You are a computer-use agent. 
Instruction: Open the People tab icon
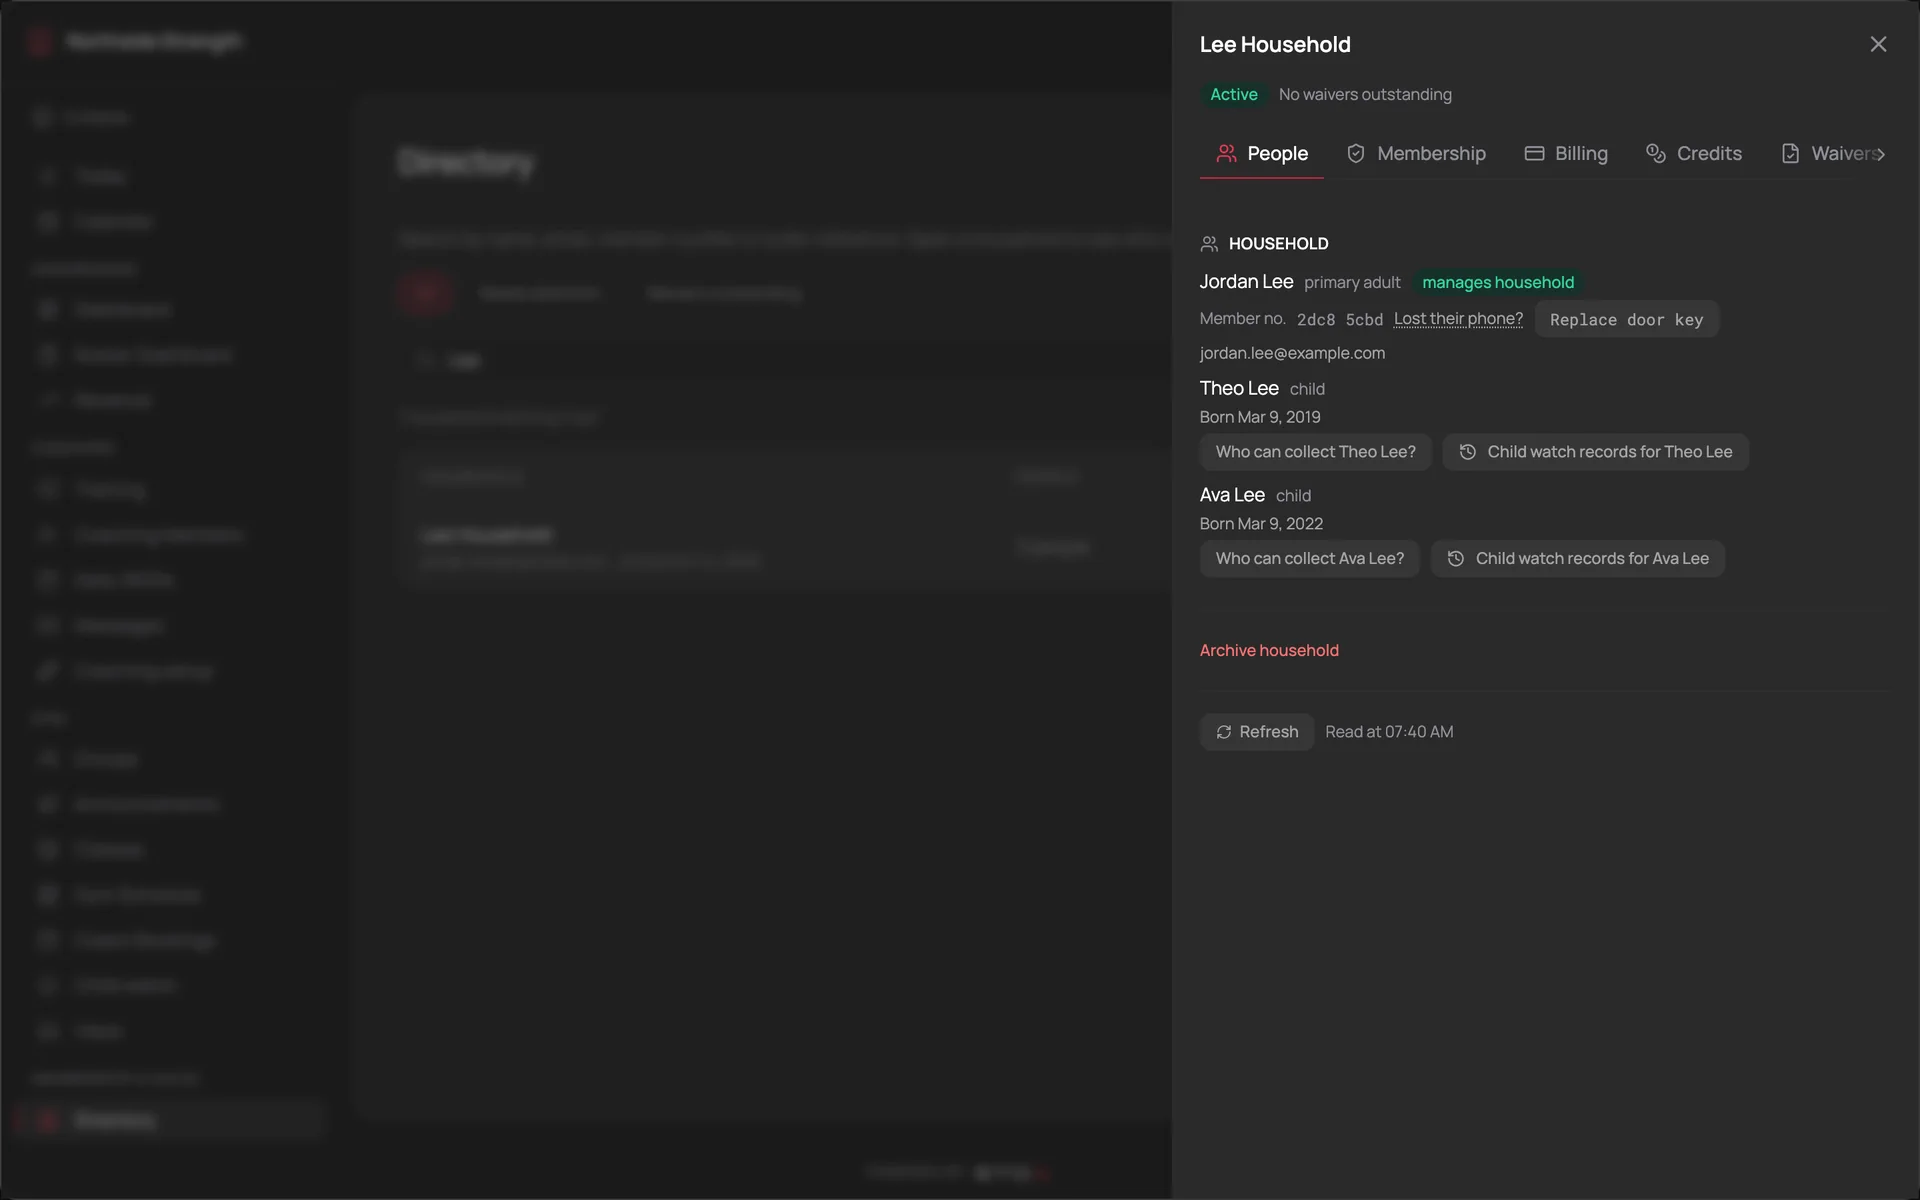tap(1226, 153)
